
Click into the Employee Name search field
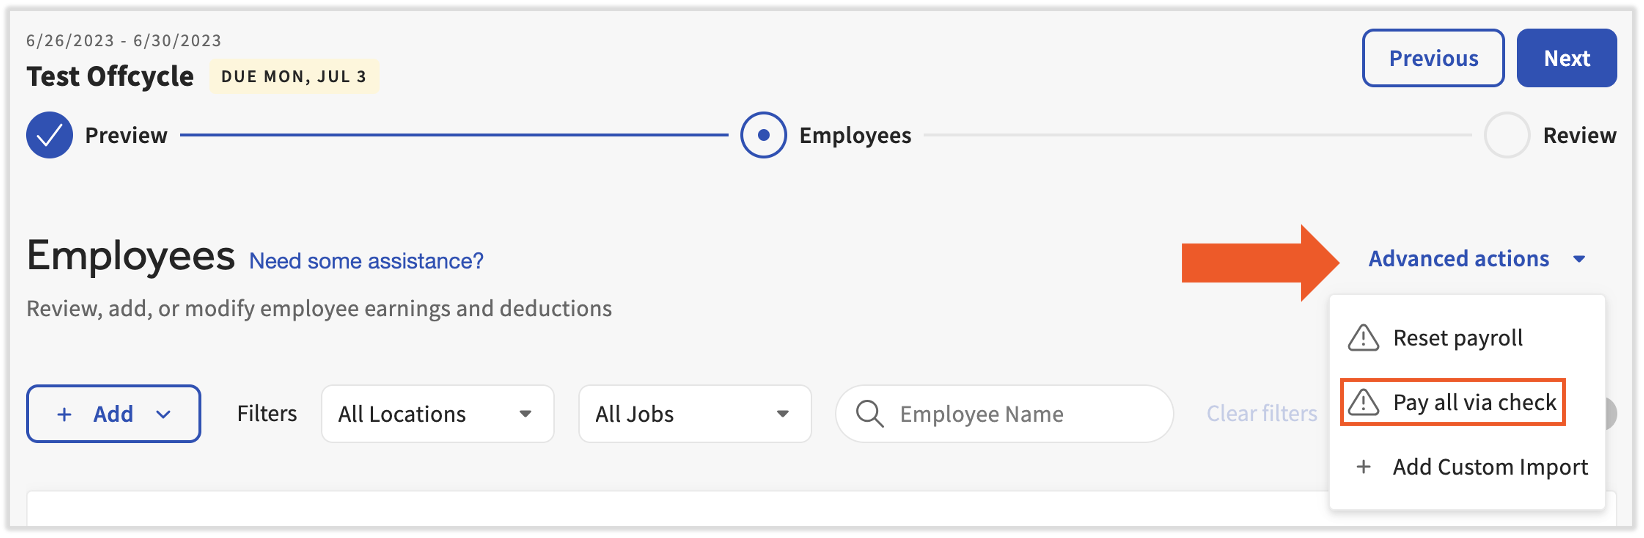tap(1020, 414)
